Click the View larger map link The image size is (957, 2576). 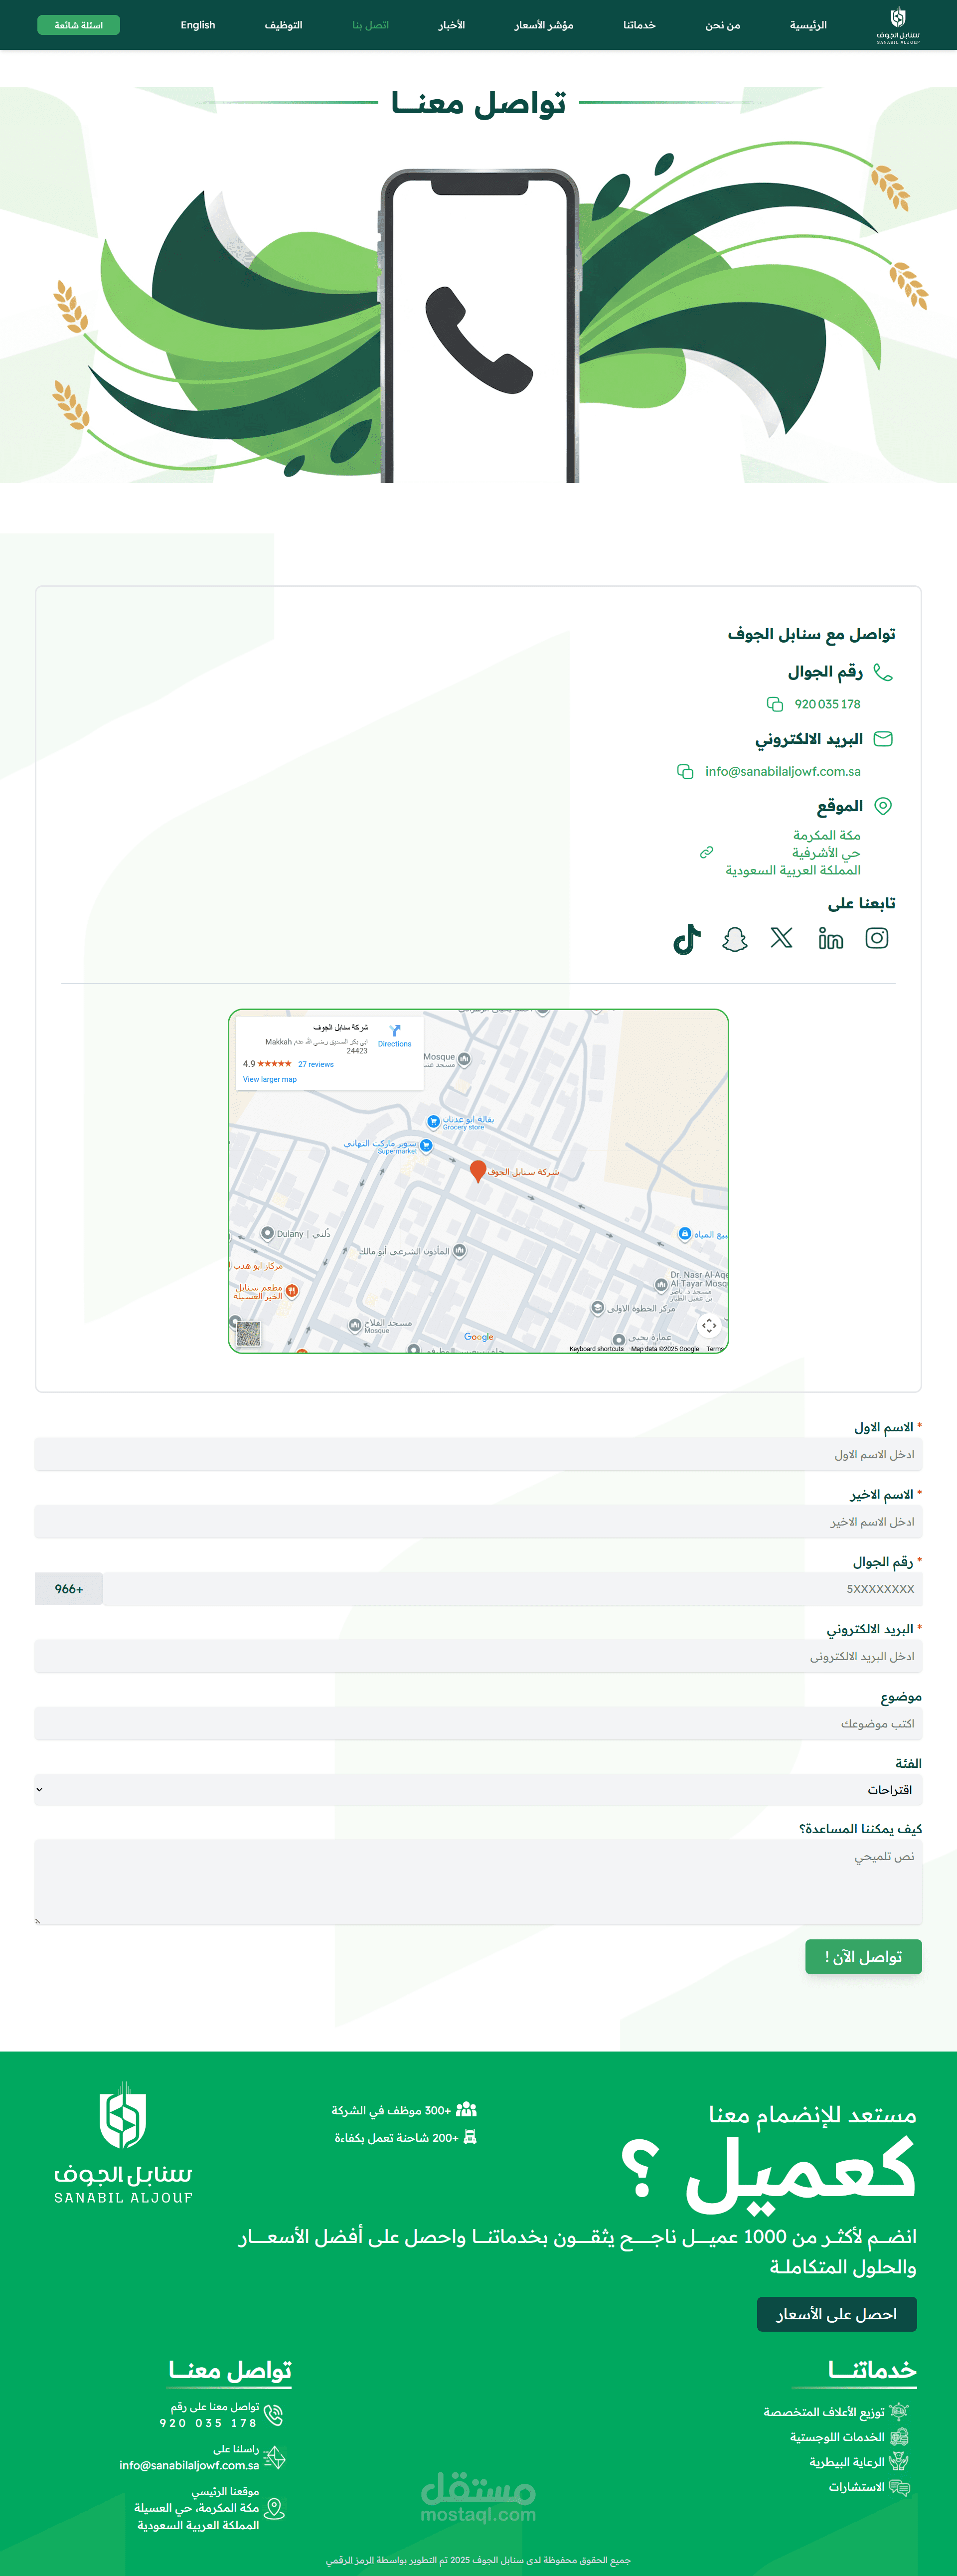[270, 1079]
